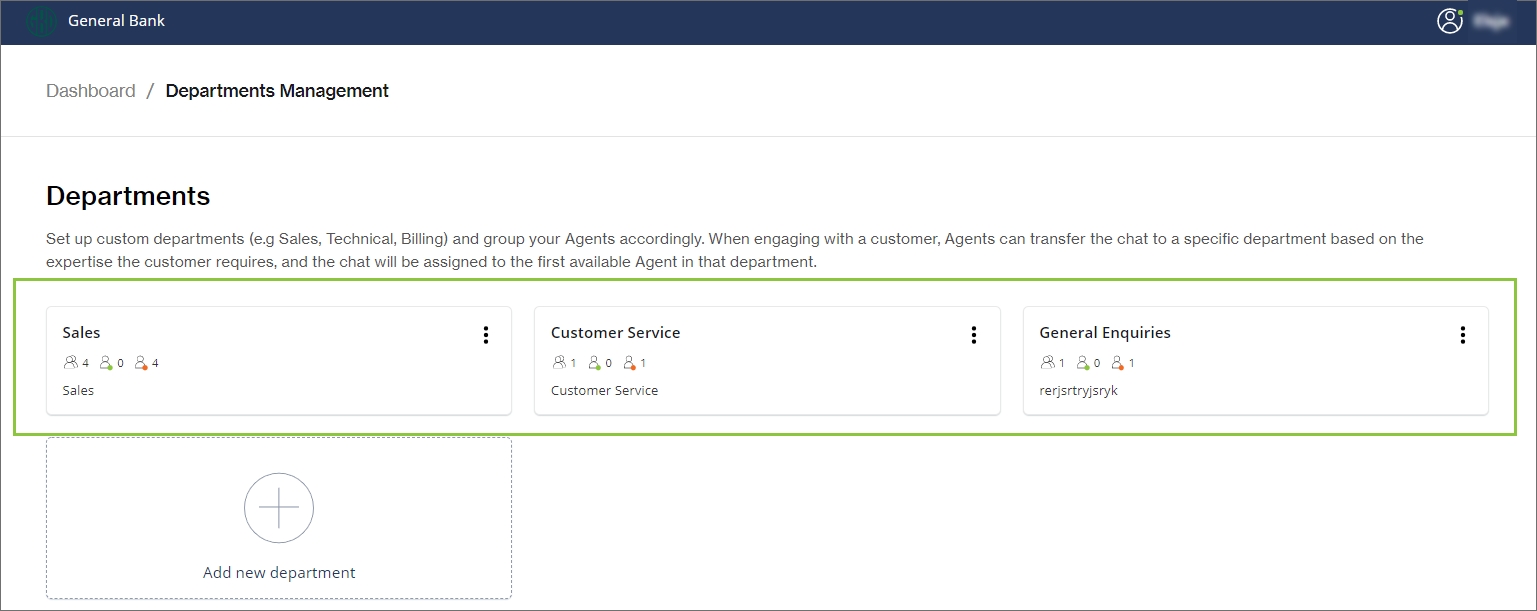Click online agents icon in Sales card
The image size is (1537, 611).
(106, 363)
